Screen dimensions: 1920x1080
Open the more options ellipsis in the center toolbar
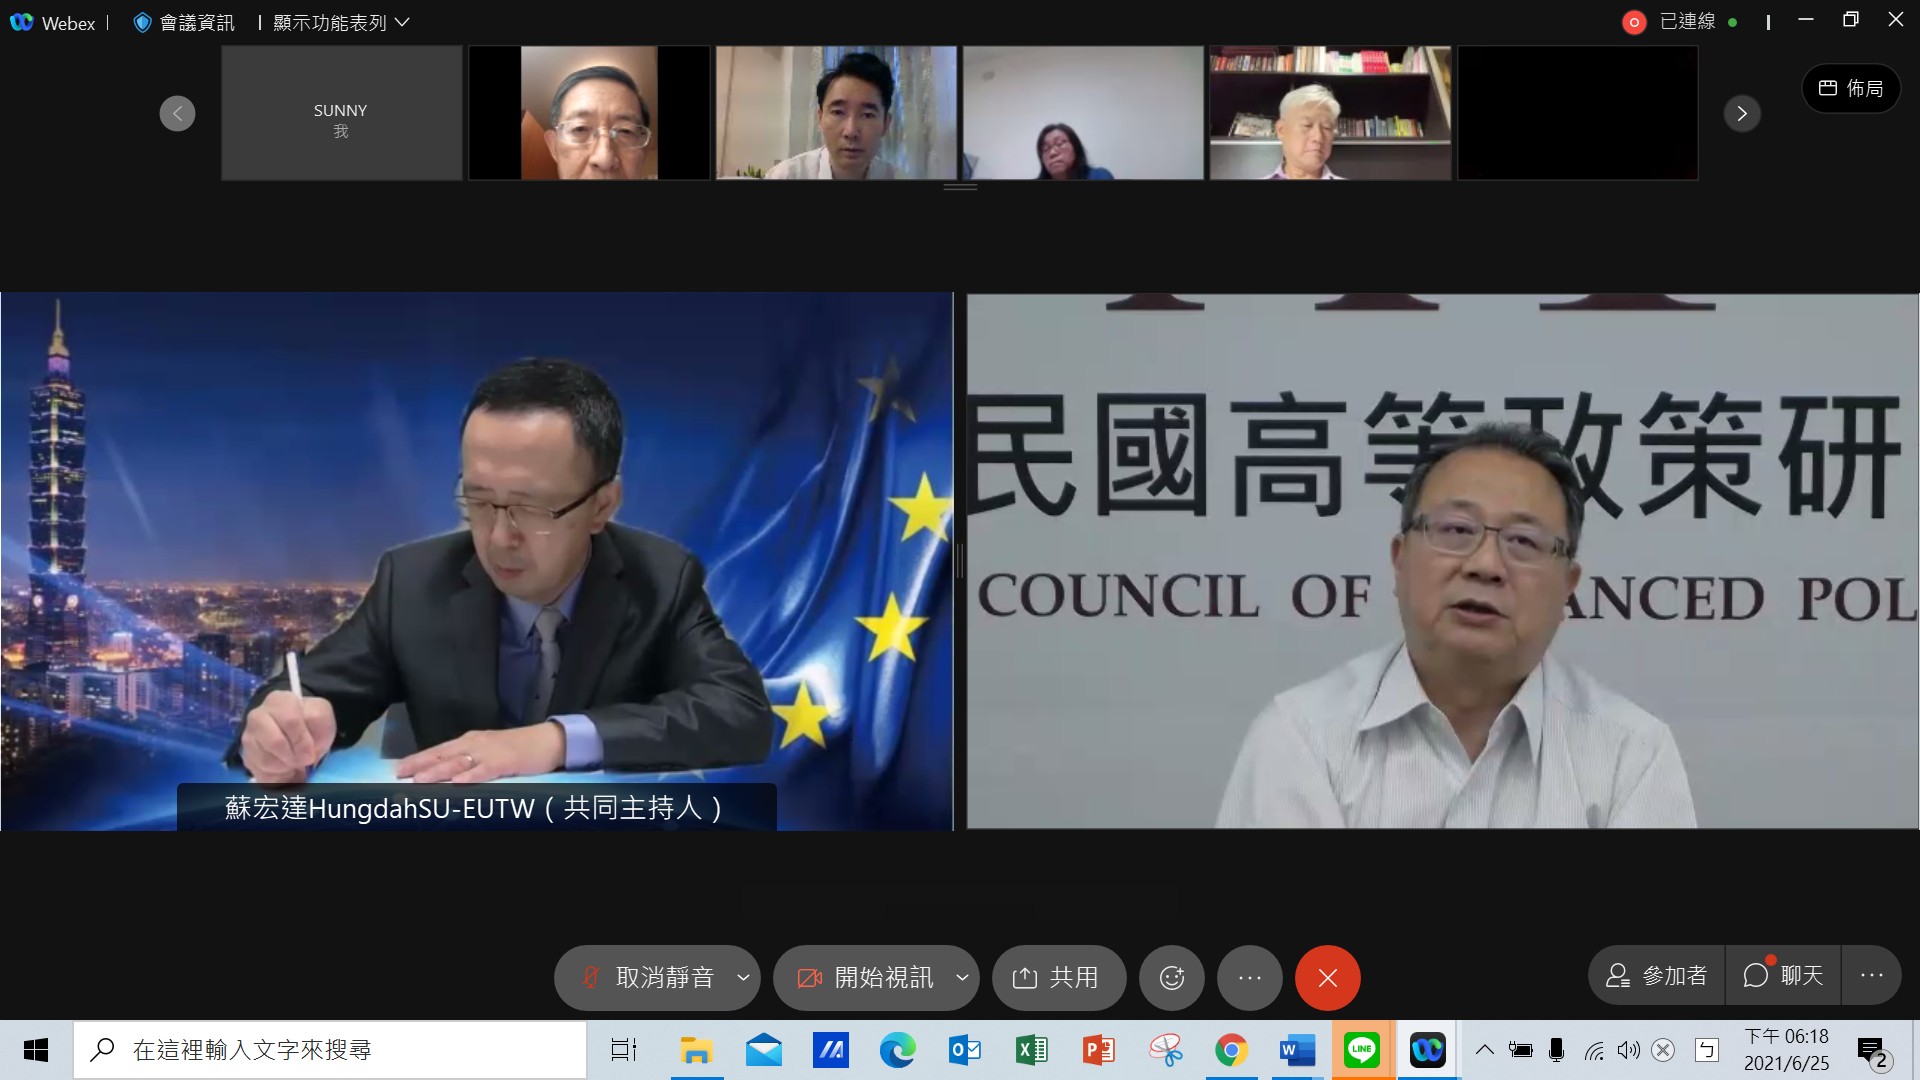point(1249,977)
